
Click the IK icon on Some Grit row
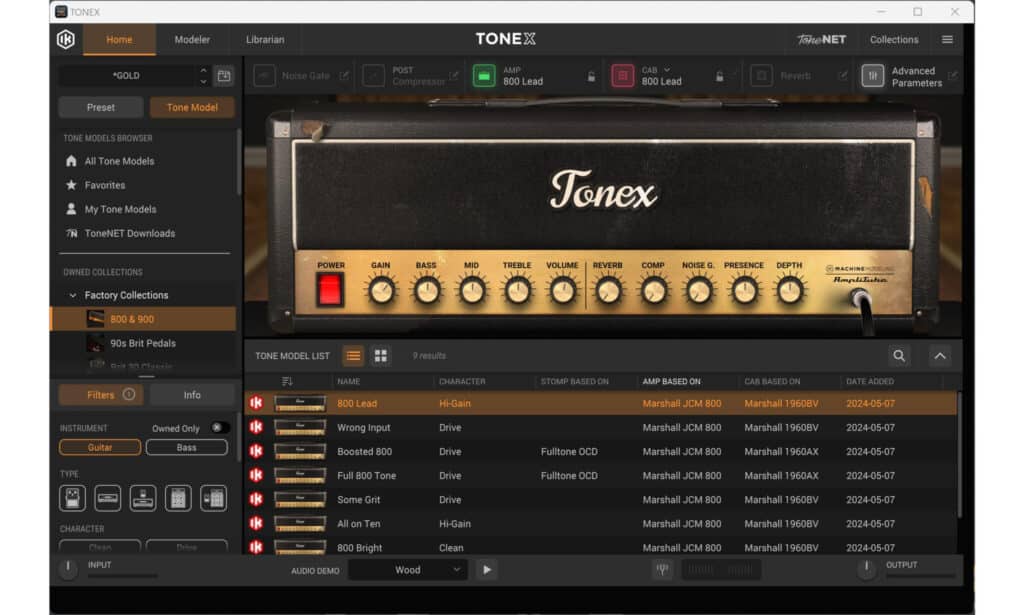point(256,499)
